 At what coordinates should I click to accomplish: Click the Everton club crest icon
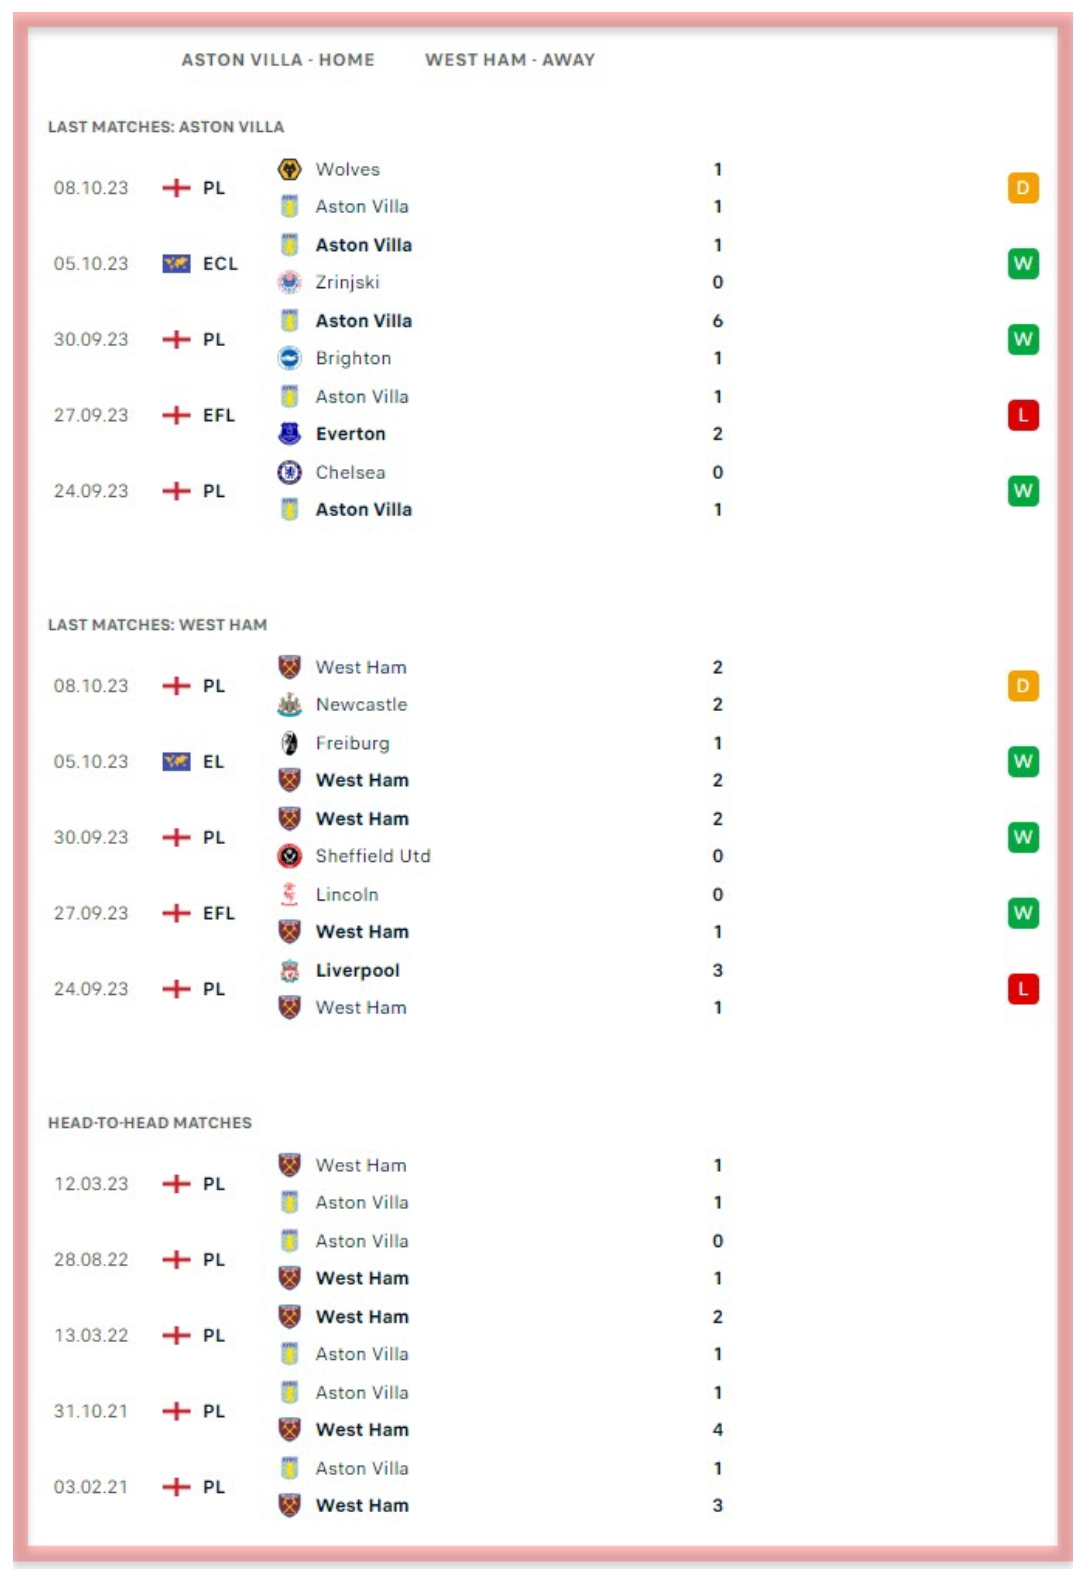coord(290,434)
